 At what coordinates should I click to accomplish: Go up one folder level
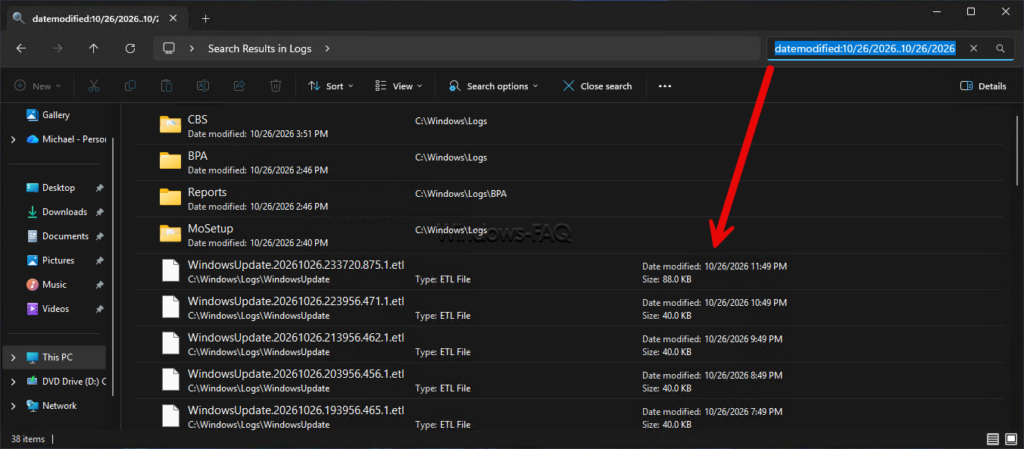[x=93, y=48]
